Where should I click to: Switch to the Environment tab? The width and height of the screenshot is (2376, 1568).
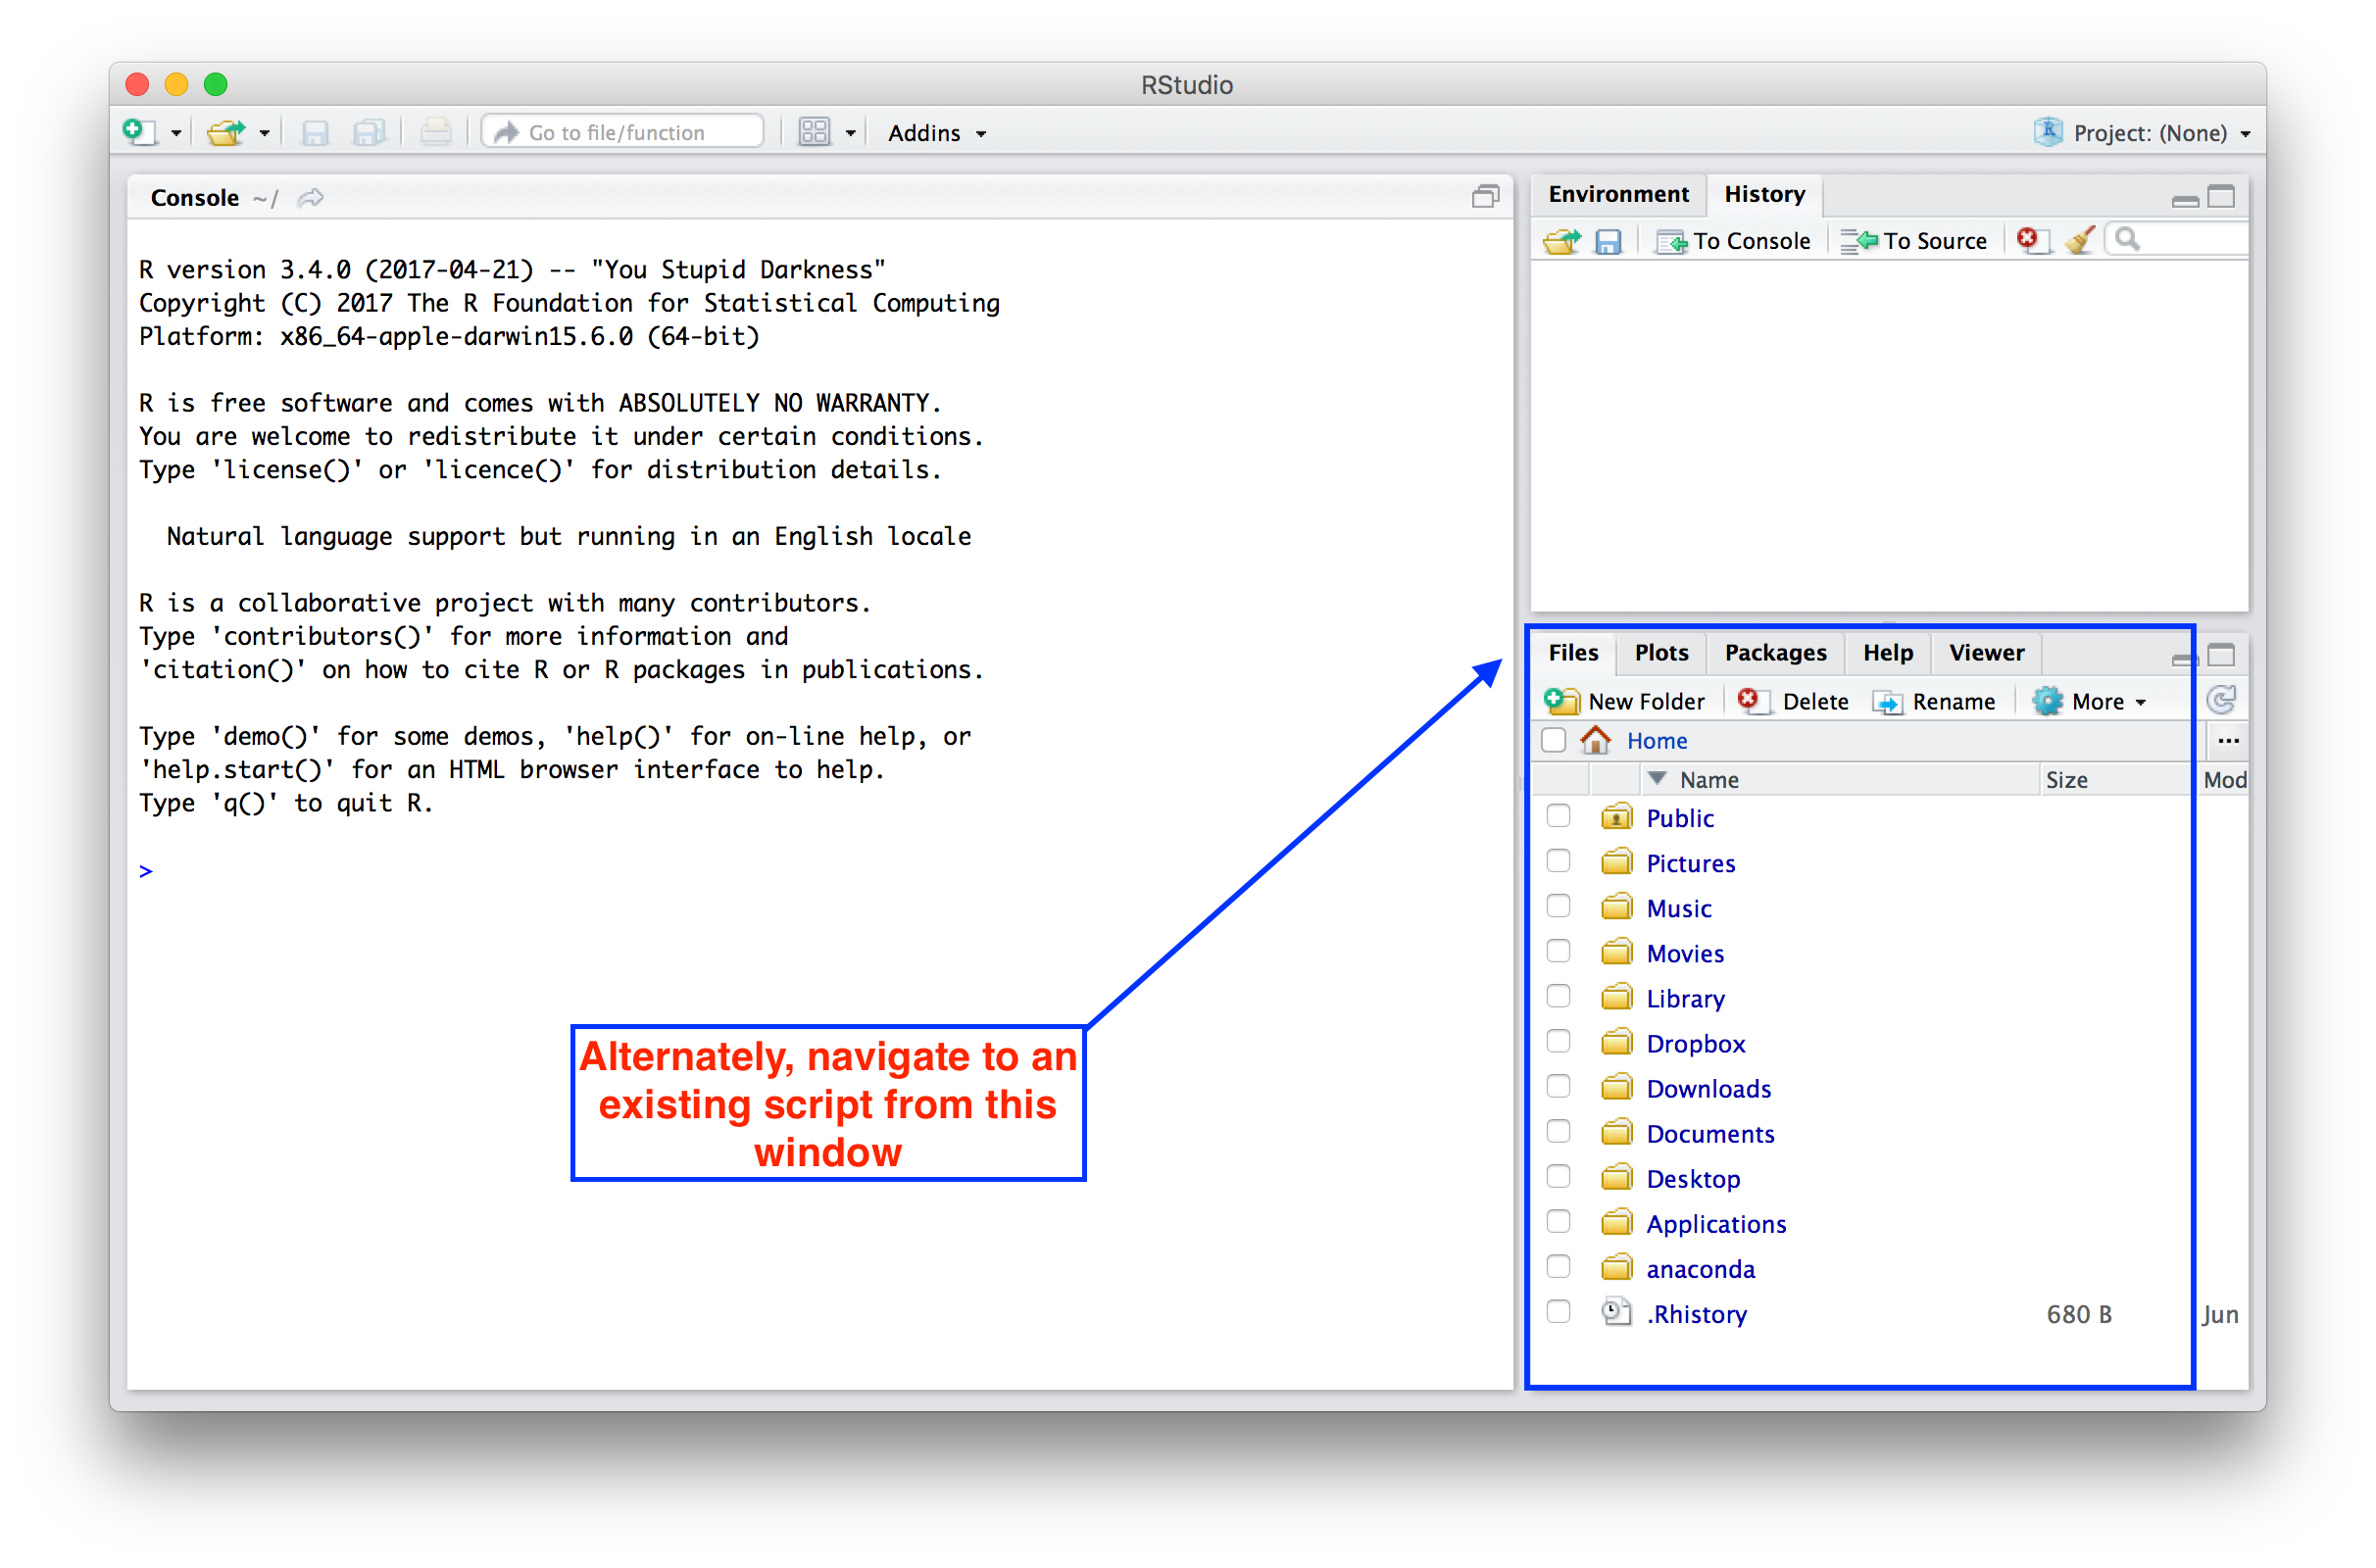[1617, 194]
